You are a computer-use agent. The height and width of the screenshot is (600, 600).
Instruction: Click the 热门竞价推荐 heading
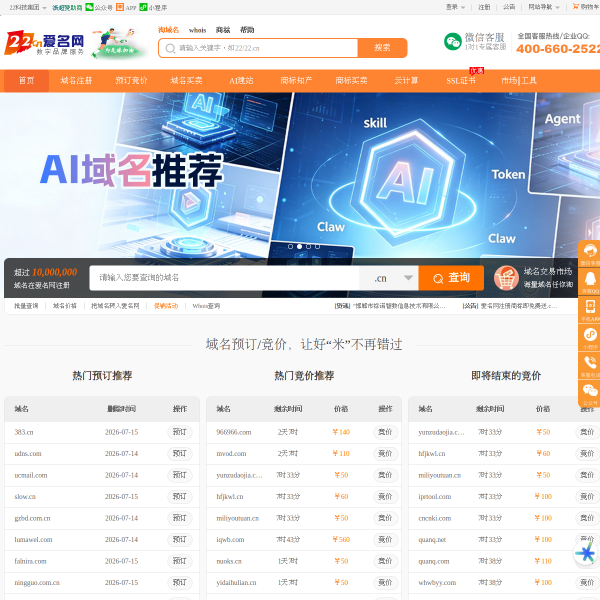304,375
